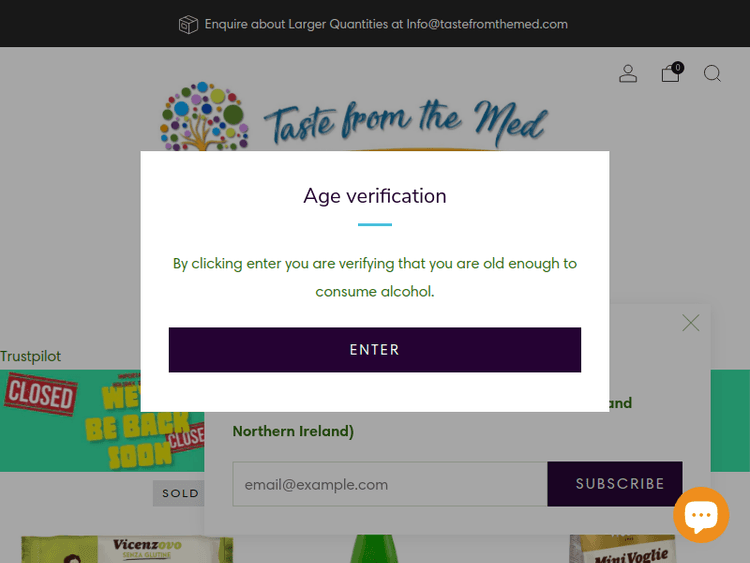Screen dimensions: 750x563
Task: Click the cart item count badge
Action: coord(678,67)
